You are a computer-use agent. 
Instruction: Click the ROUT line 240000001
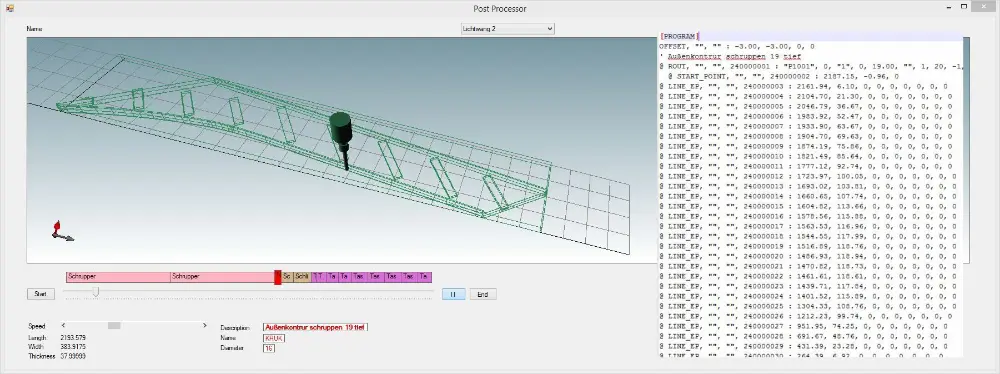[x=811, y=66]
